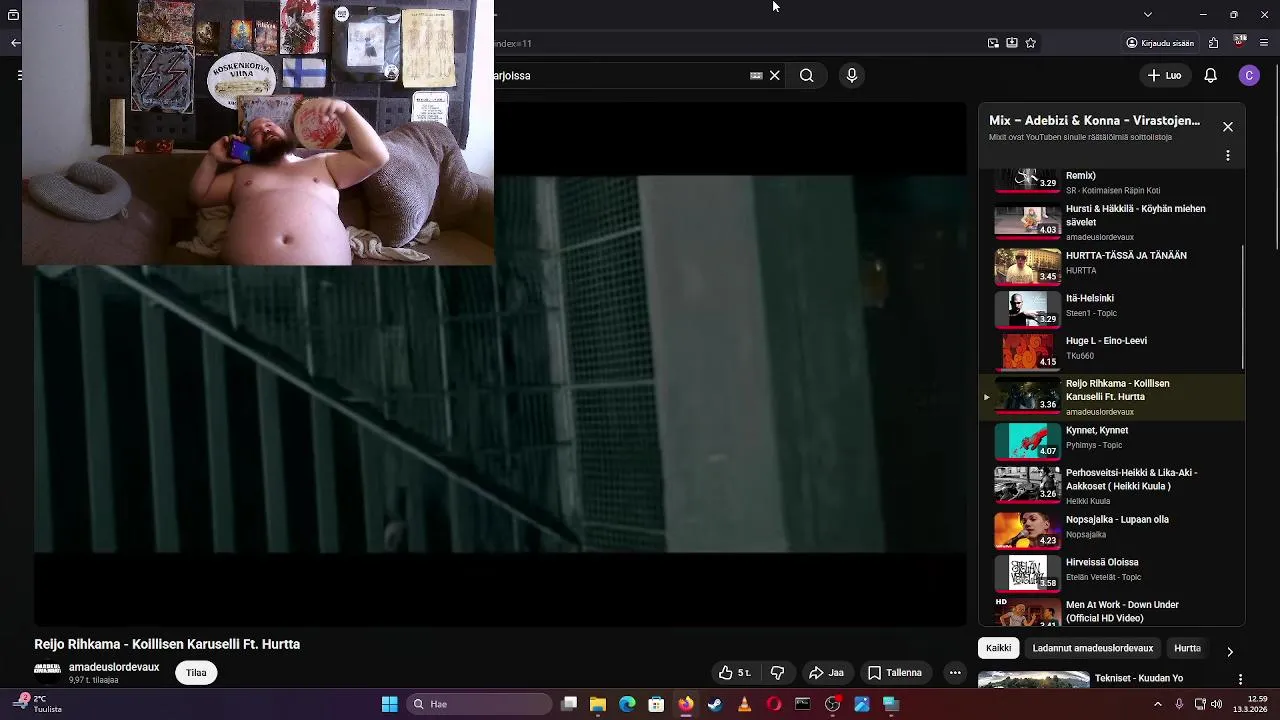Select the Kaikki filter chip
This screenshot has width=1280, height=720.
pos(998,648)
